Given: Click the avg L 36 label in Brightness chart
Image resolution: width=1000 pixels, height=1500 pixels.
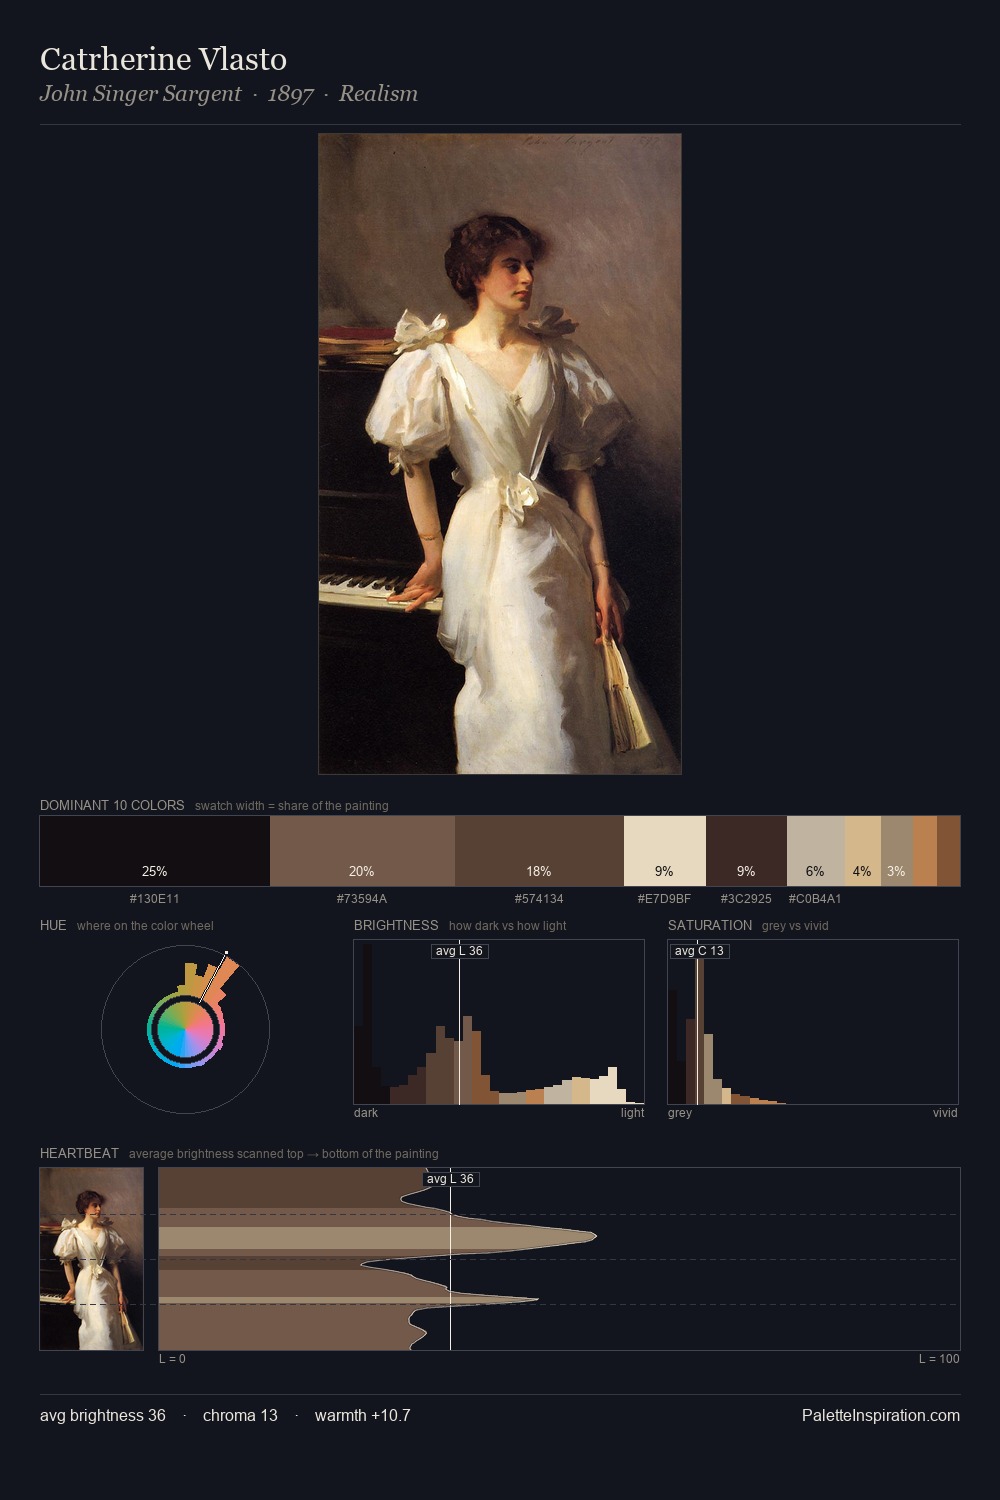Looking at the screenshot, I should coord(459,951).
